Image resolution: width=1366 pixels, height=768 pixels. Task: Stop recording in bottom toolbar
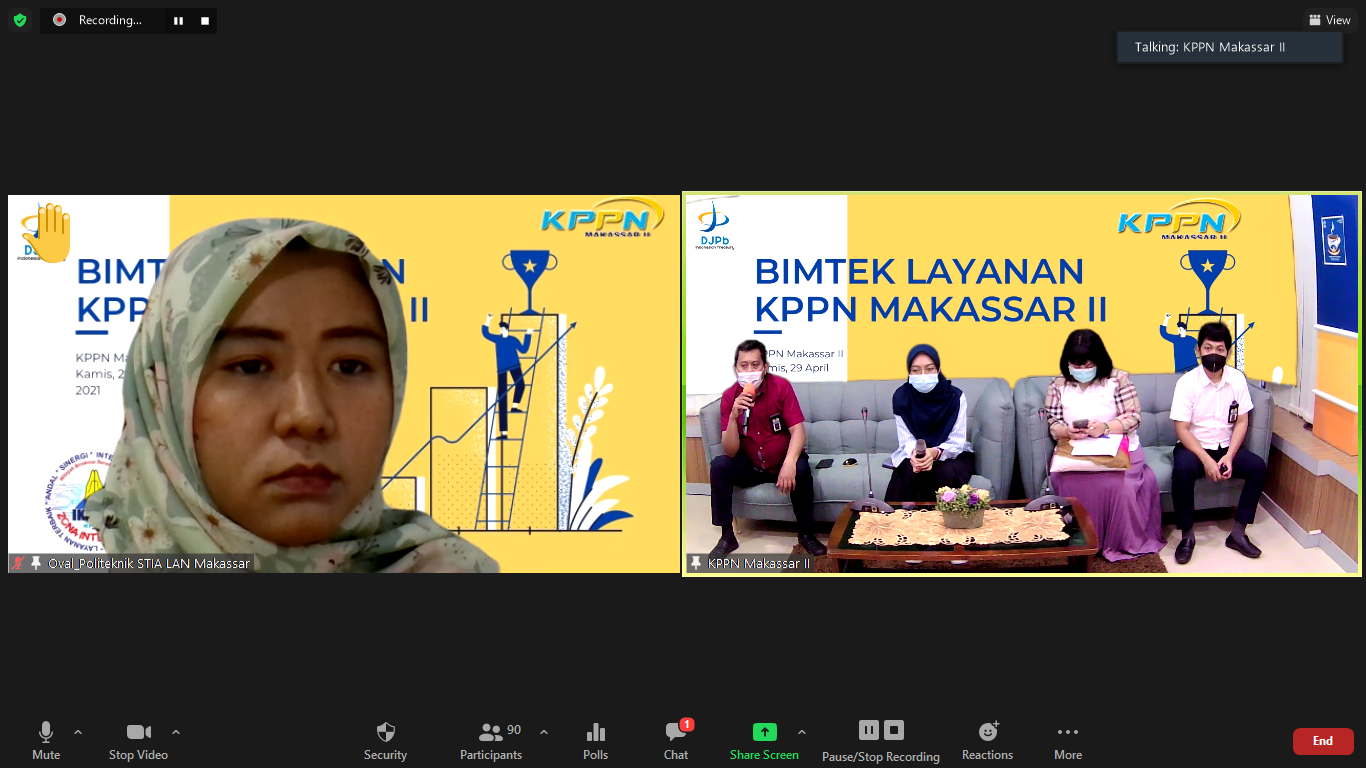click(x=894, y=730)
